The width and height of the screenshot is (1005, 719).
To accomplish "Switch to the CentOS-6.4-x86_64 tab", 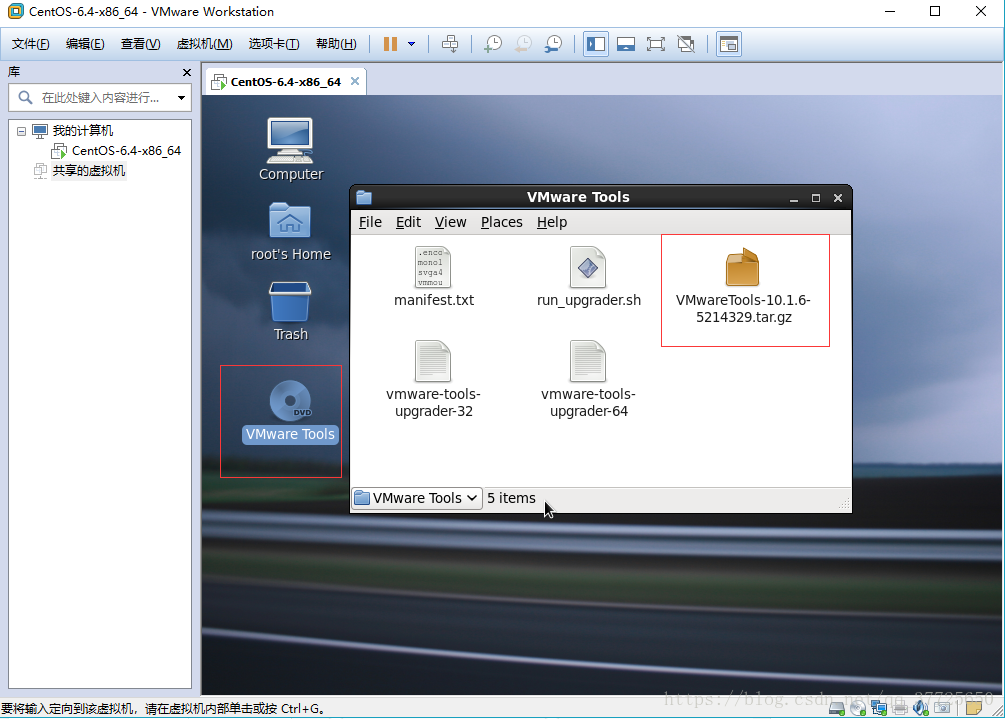I will tap(285, 82).
